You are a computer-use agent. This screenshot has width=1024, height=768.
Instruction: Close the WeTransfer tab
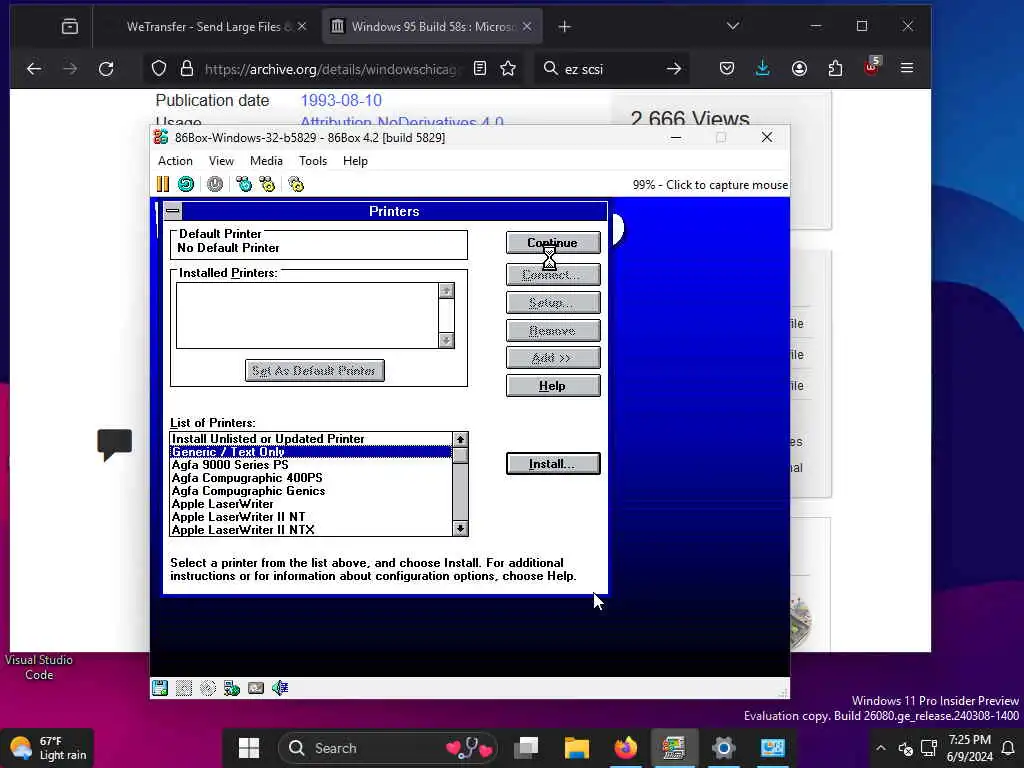point(302,26)
